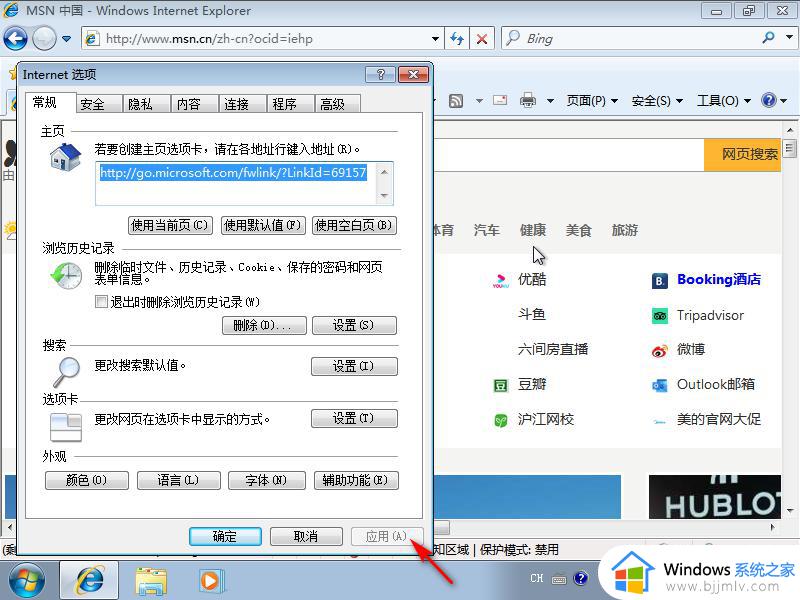The height and width of the screenshot is (600, 800).
Task: Click the 豆瓣 green icon
Action: pos(501,385)
